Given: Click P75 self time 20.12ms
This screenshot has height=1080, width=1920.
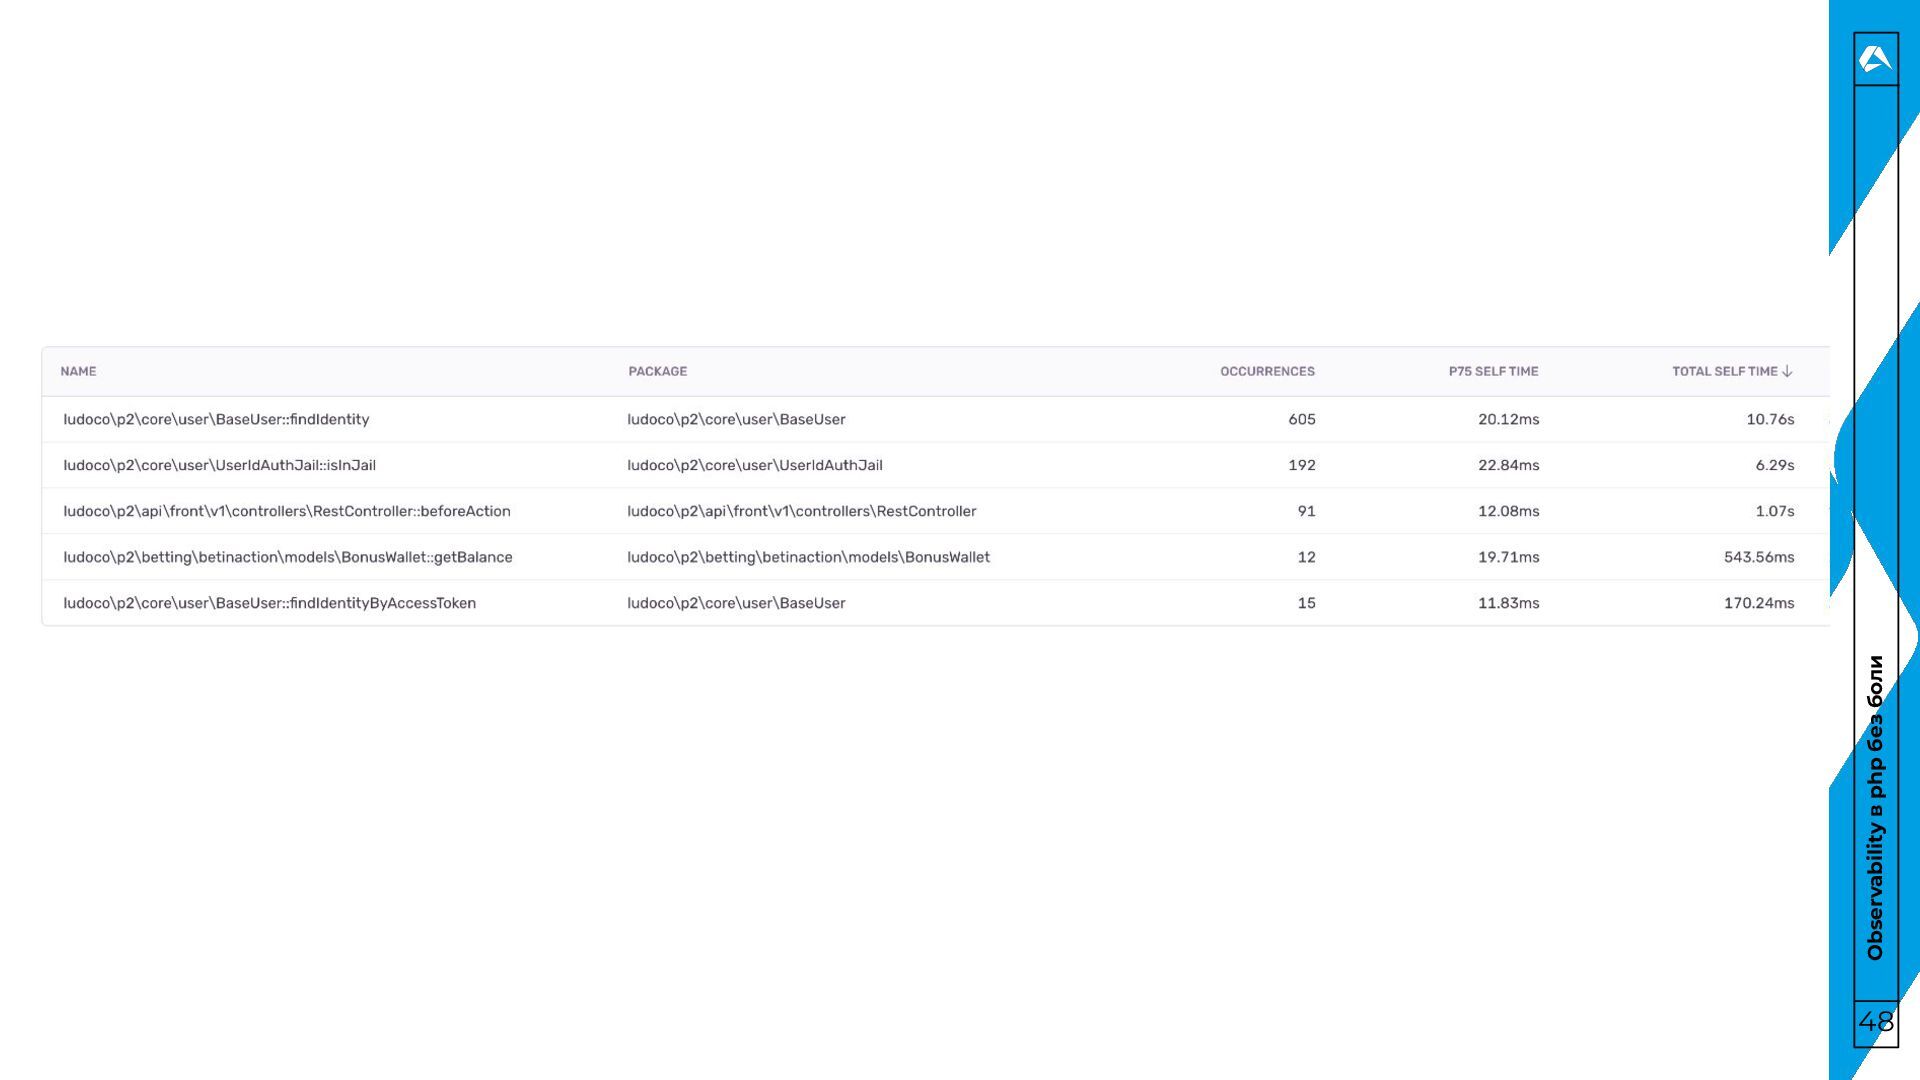Looking at the screenshot, I should (x=1508, y=419).
